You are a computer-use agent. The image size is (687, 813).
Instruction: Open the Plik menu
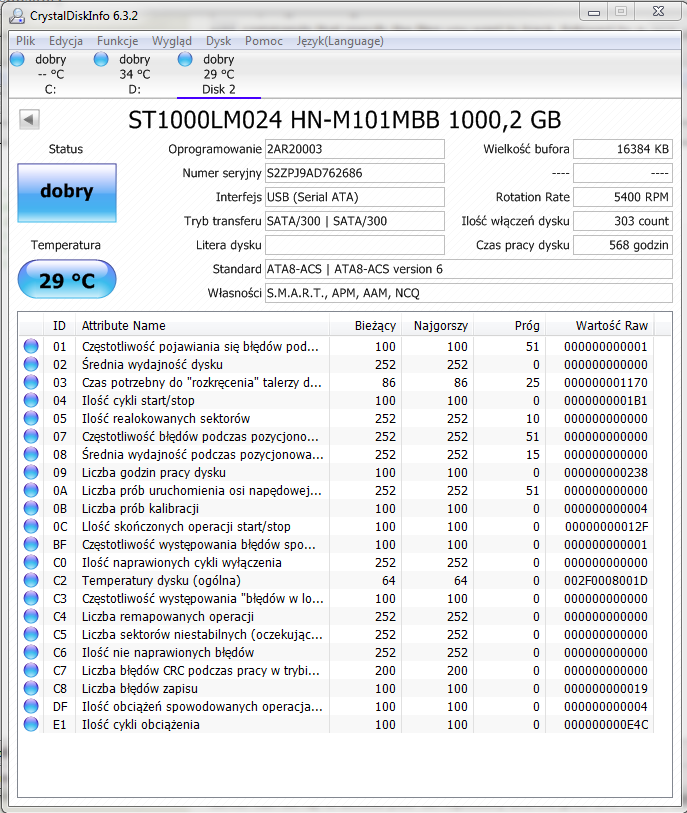pos(25,41)
